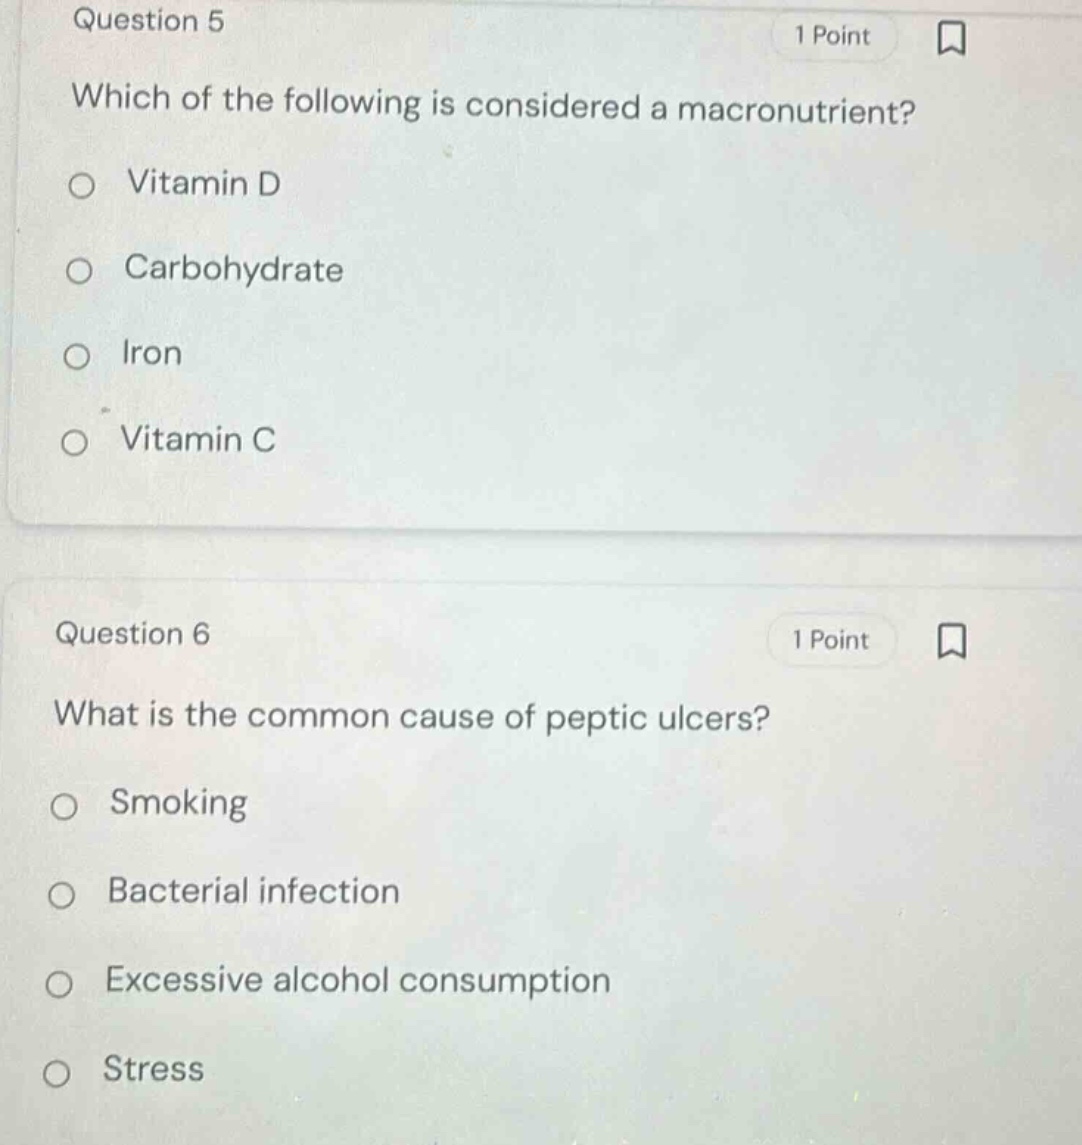
Task: Click the flag icon beside Question 5's point badge
Action: [950, 34]
